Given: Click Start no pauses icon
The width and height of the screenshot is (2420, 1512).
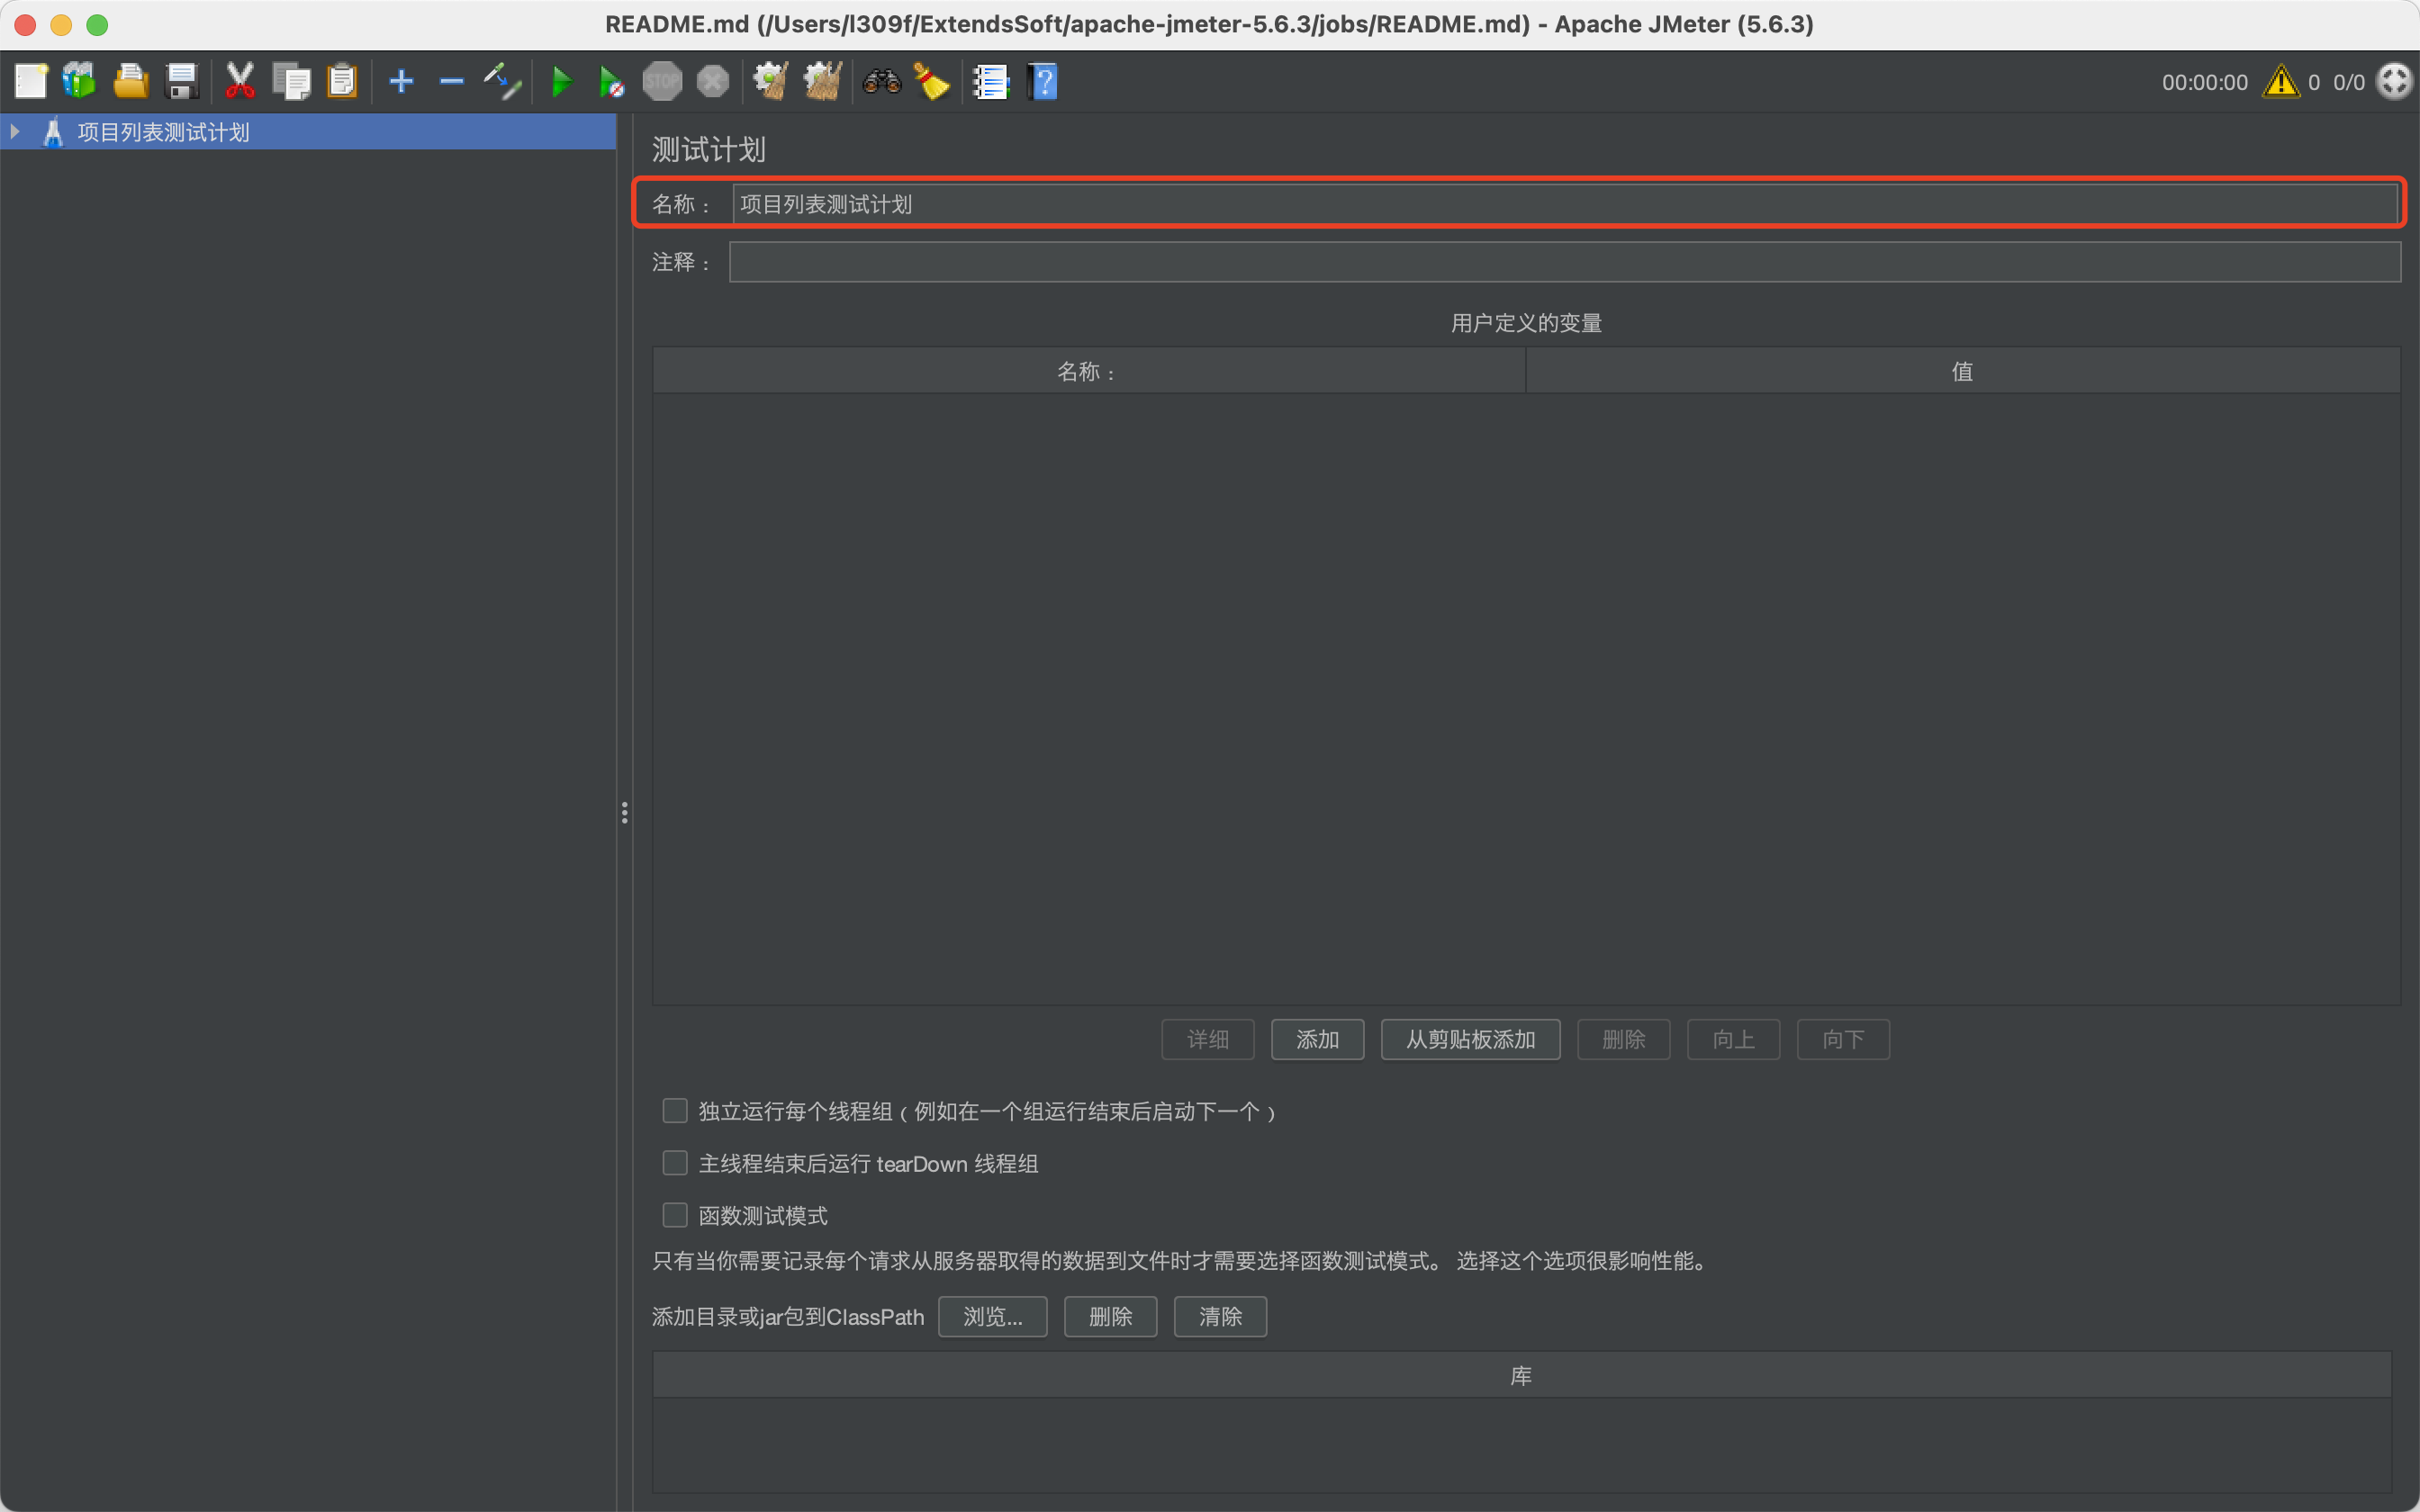Looking at the screenshot, I should pos(611,82).
